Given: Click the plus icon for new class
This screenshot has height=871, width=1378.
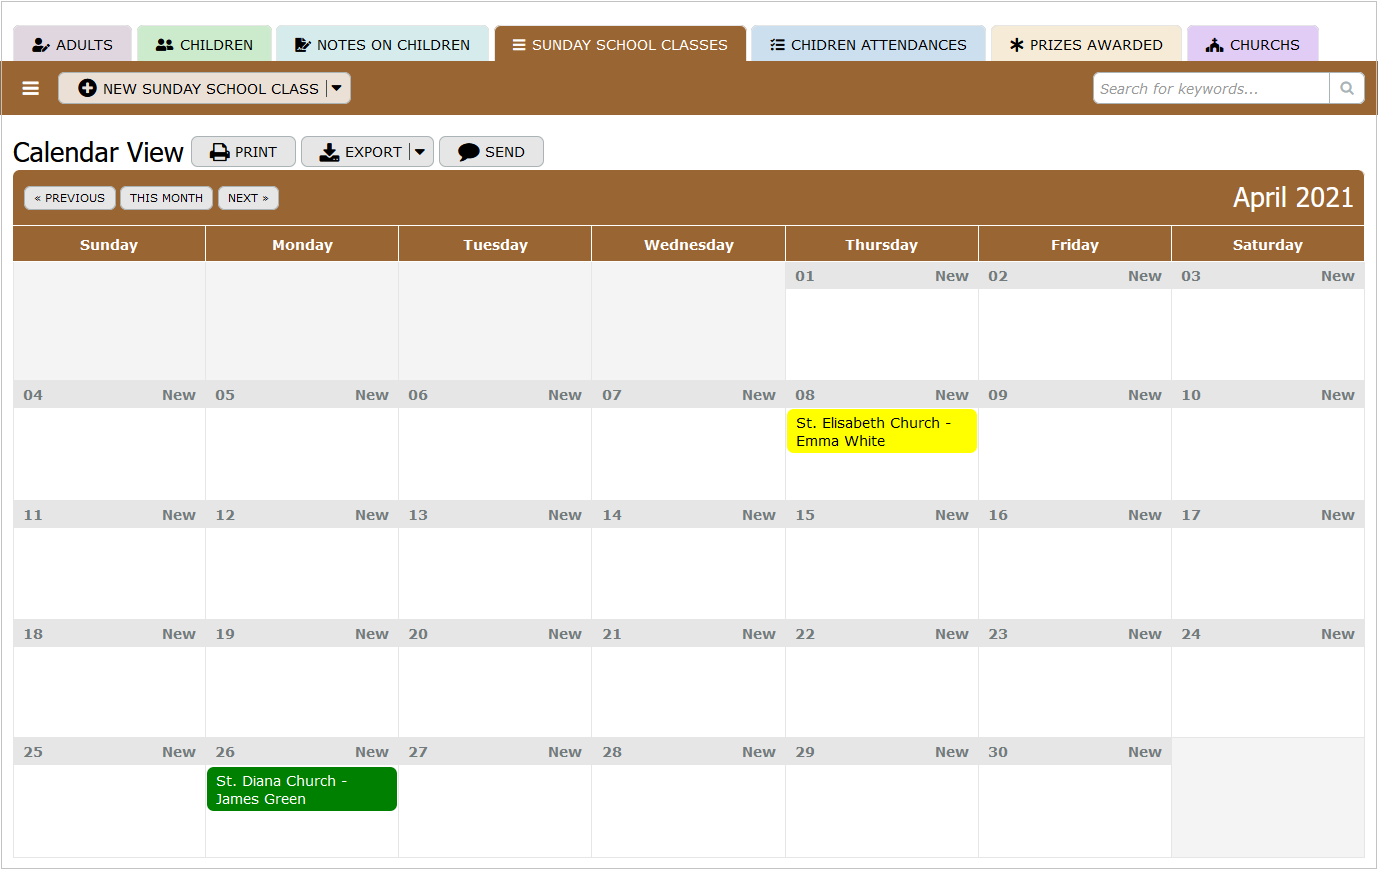Looking at the screenshot, I should (x=87, y=88).
